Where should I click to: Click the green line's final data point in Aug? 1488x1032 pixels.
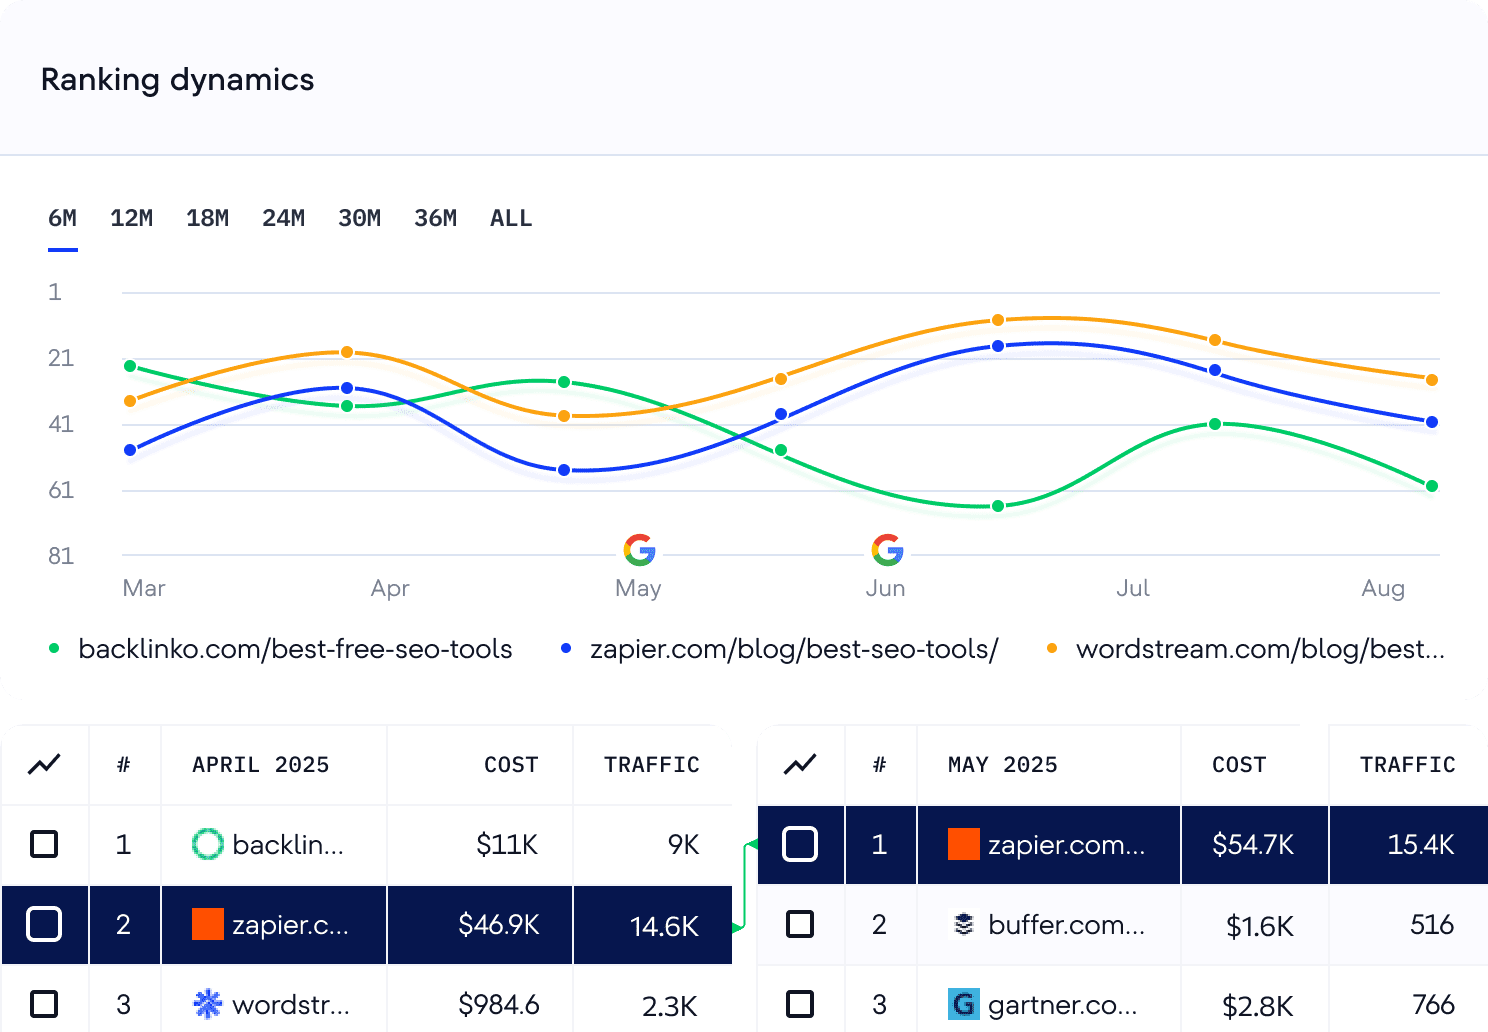point(1432,486)
